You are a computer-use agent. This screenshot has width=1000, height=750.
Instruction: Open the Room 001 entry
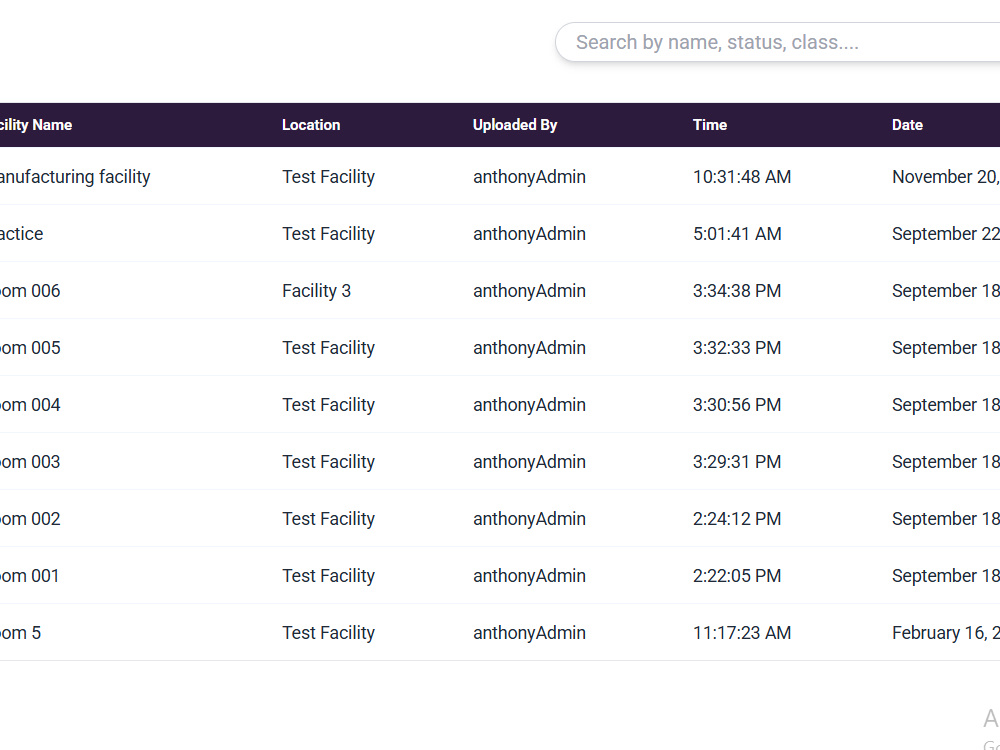(500, 575)
